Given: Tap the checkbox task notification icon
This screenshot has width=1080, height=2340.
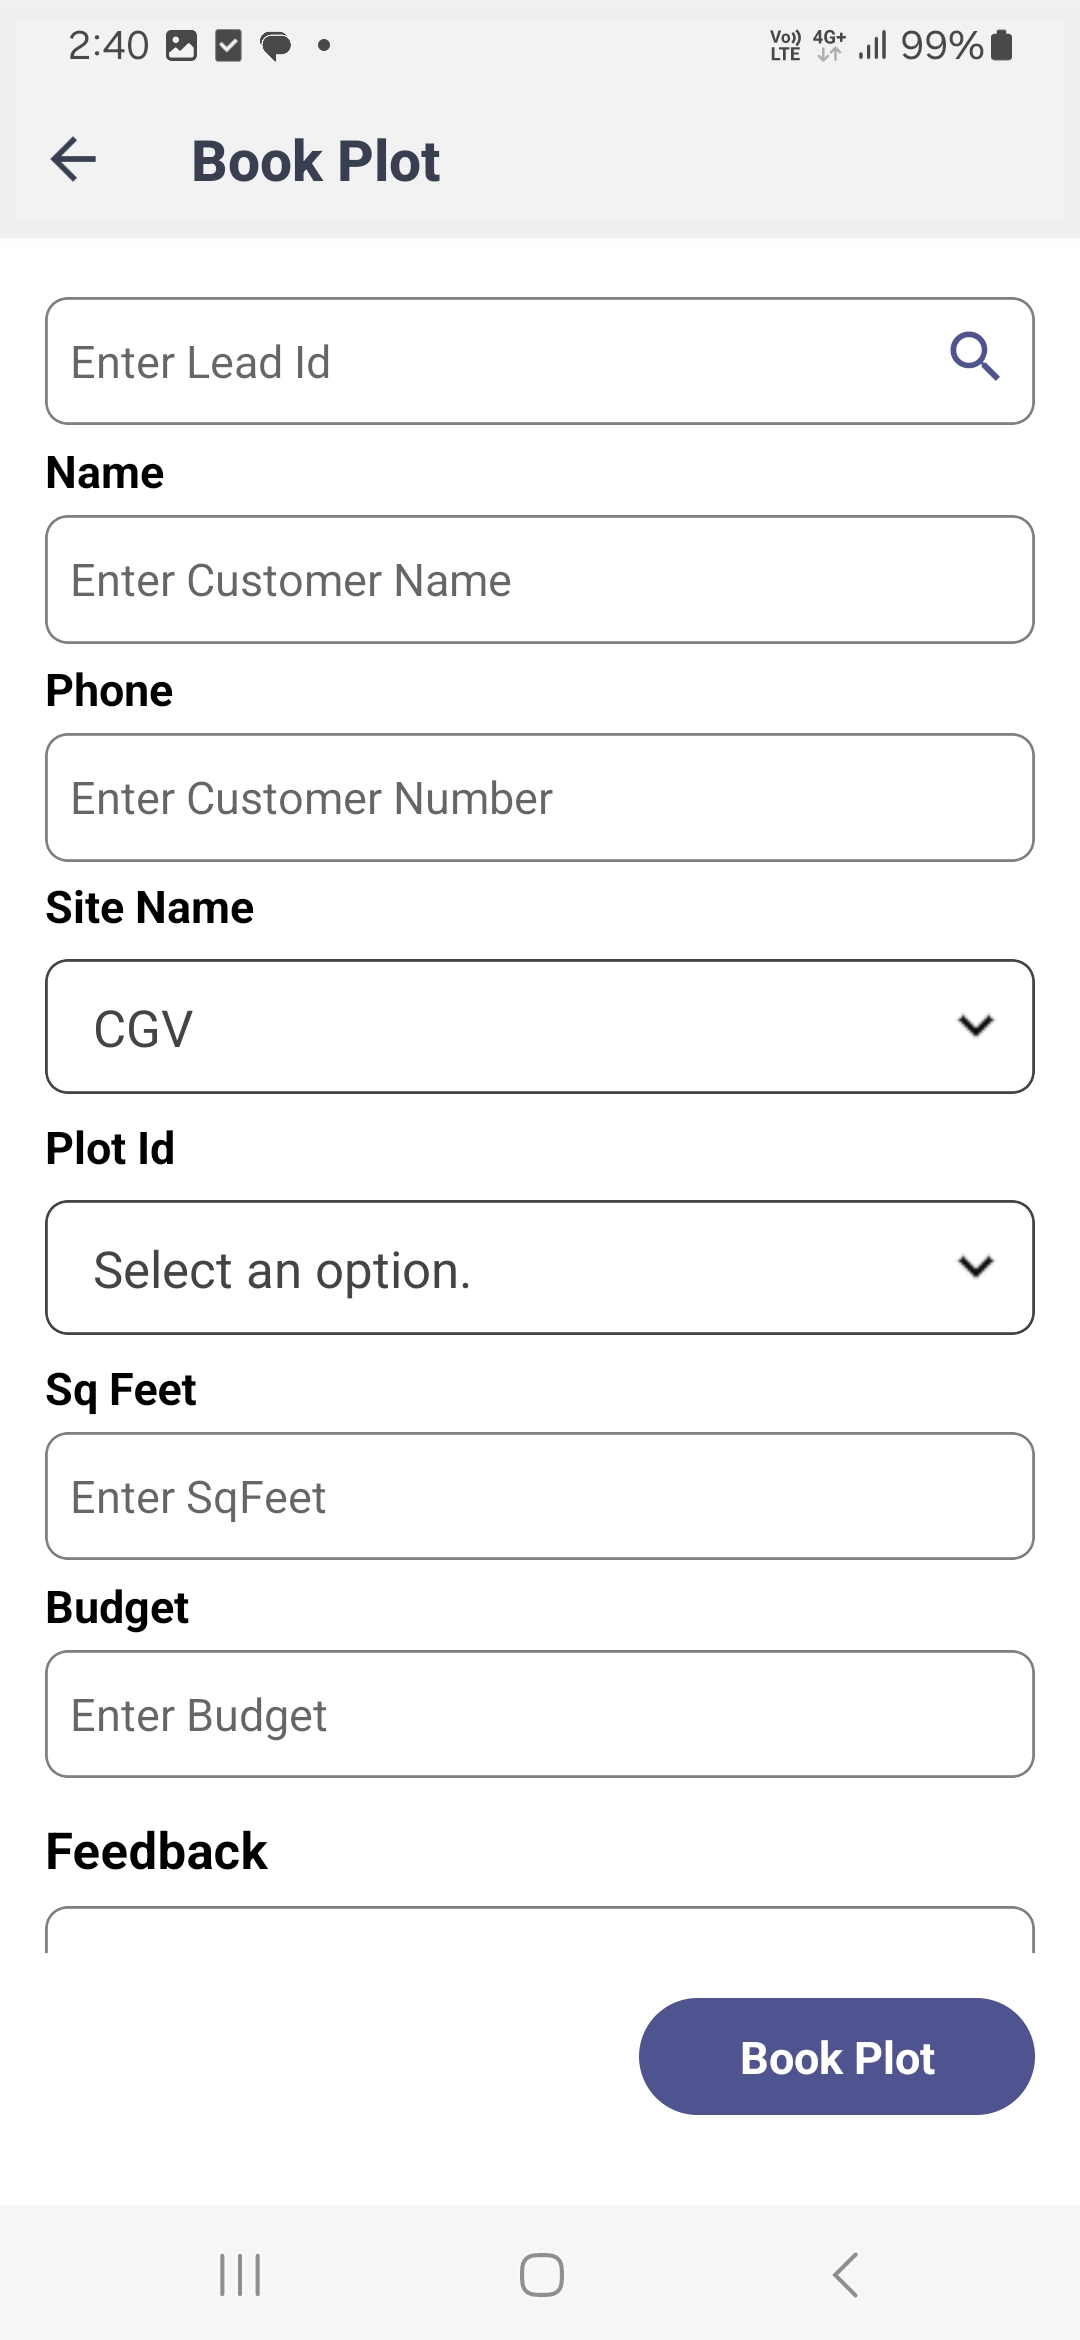Looking at the screenshot, I should coord(229,45).
